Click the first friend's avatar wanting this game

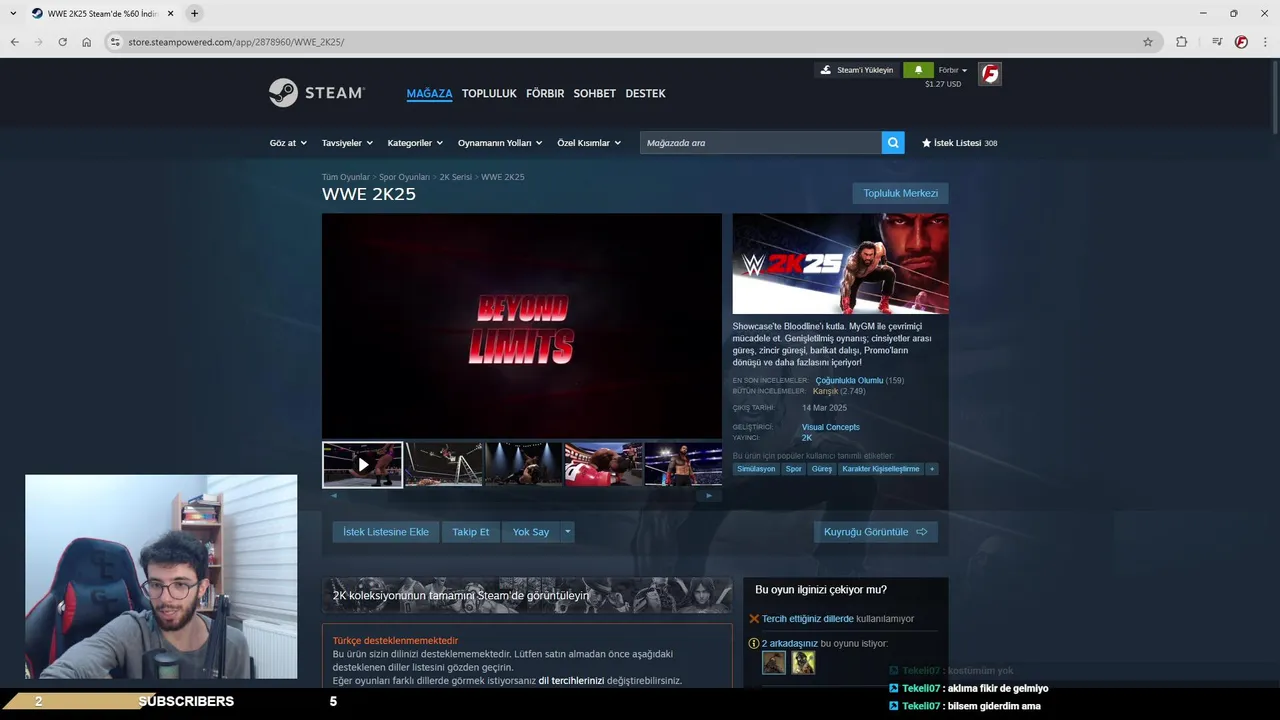click(x=774, y=662)
